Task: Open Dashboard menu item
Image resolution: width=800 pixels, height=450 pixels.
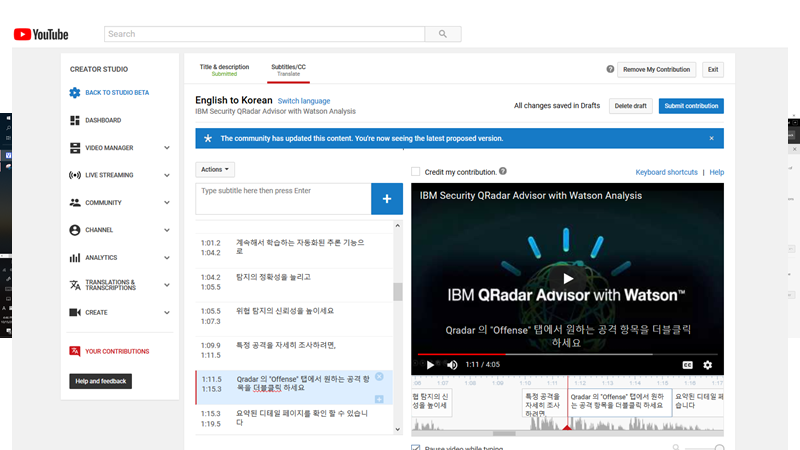Action: click(103, 120)
